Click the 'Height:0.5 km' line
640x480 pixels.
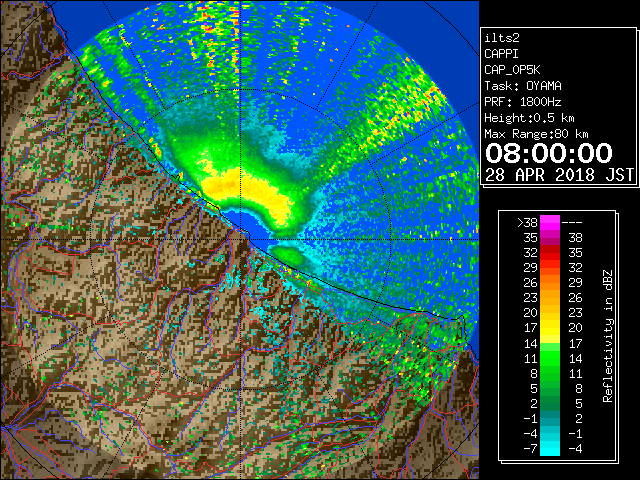[529, 118]
